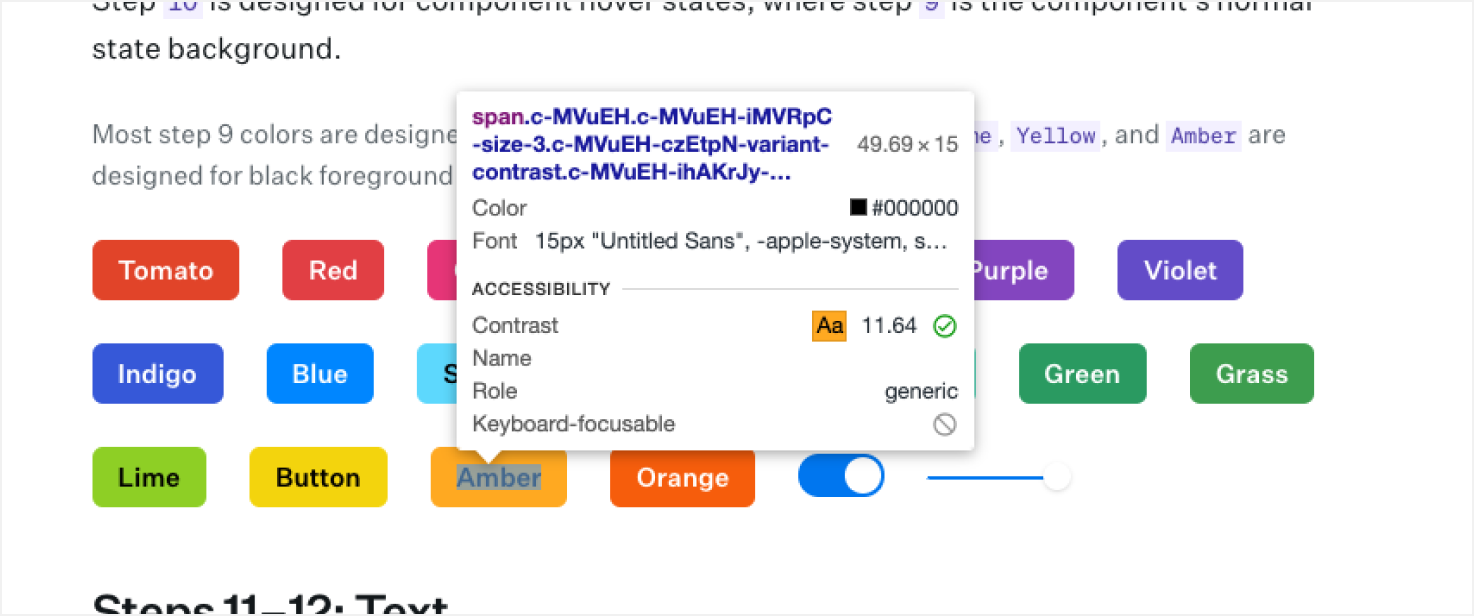Click the Blue button
1474x616 pixels.
coord(320,374)
